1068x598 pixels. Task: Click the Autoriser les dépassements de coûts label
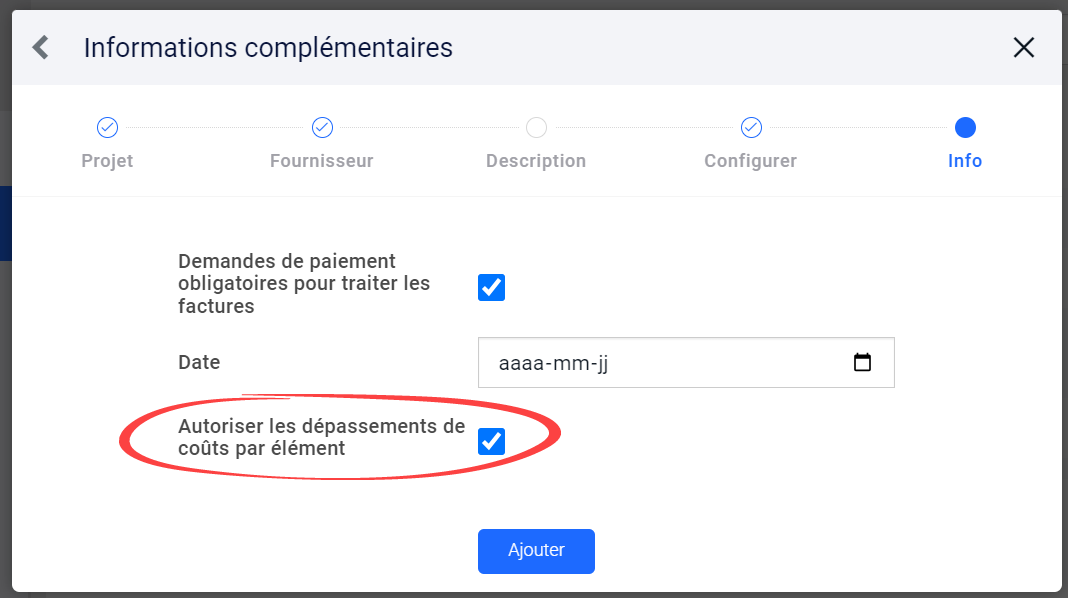[x=321, y=437]
